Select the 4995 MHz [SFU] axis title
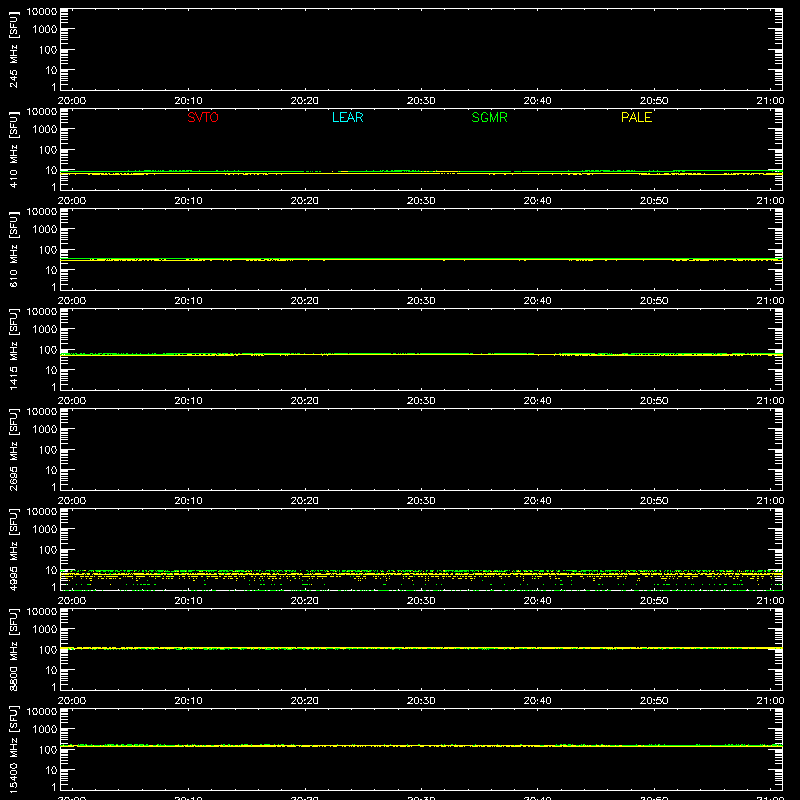 13,549
